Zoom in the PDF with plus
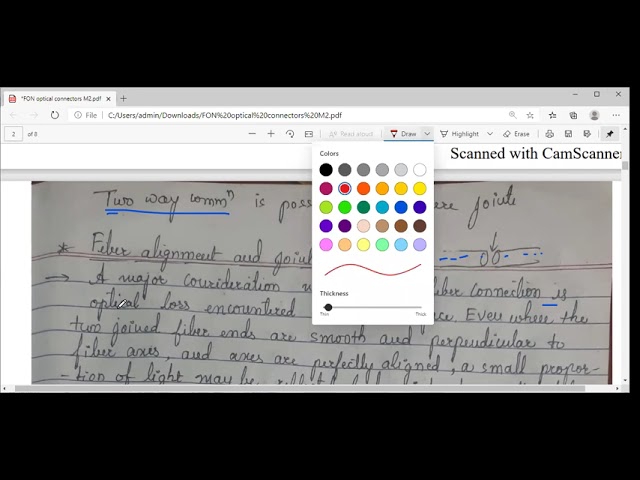Image resolution: width=640 pixels, height=480 pixels. coord(271,134)
